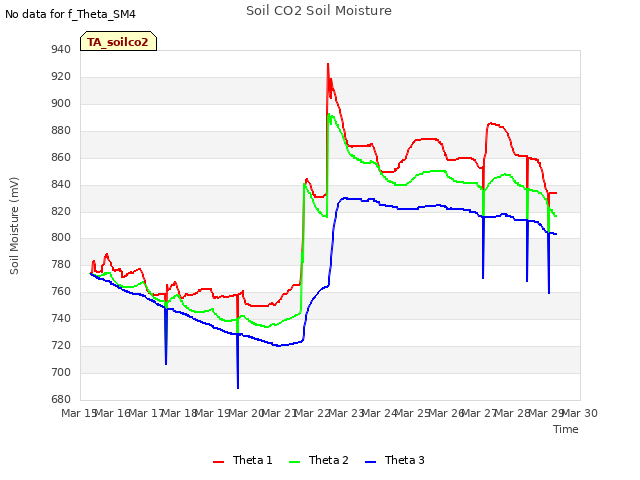Click the Theta 3 lowest spike near 690 mV

[238, 387]
